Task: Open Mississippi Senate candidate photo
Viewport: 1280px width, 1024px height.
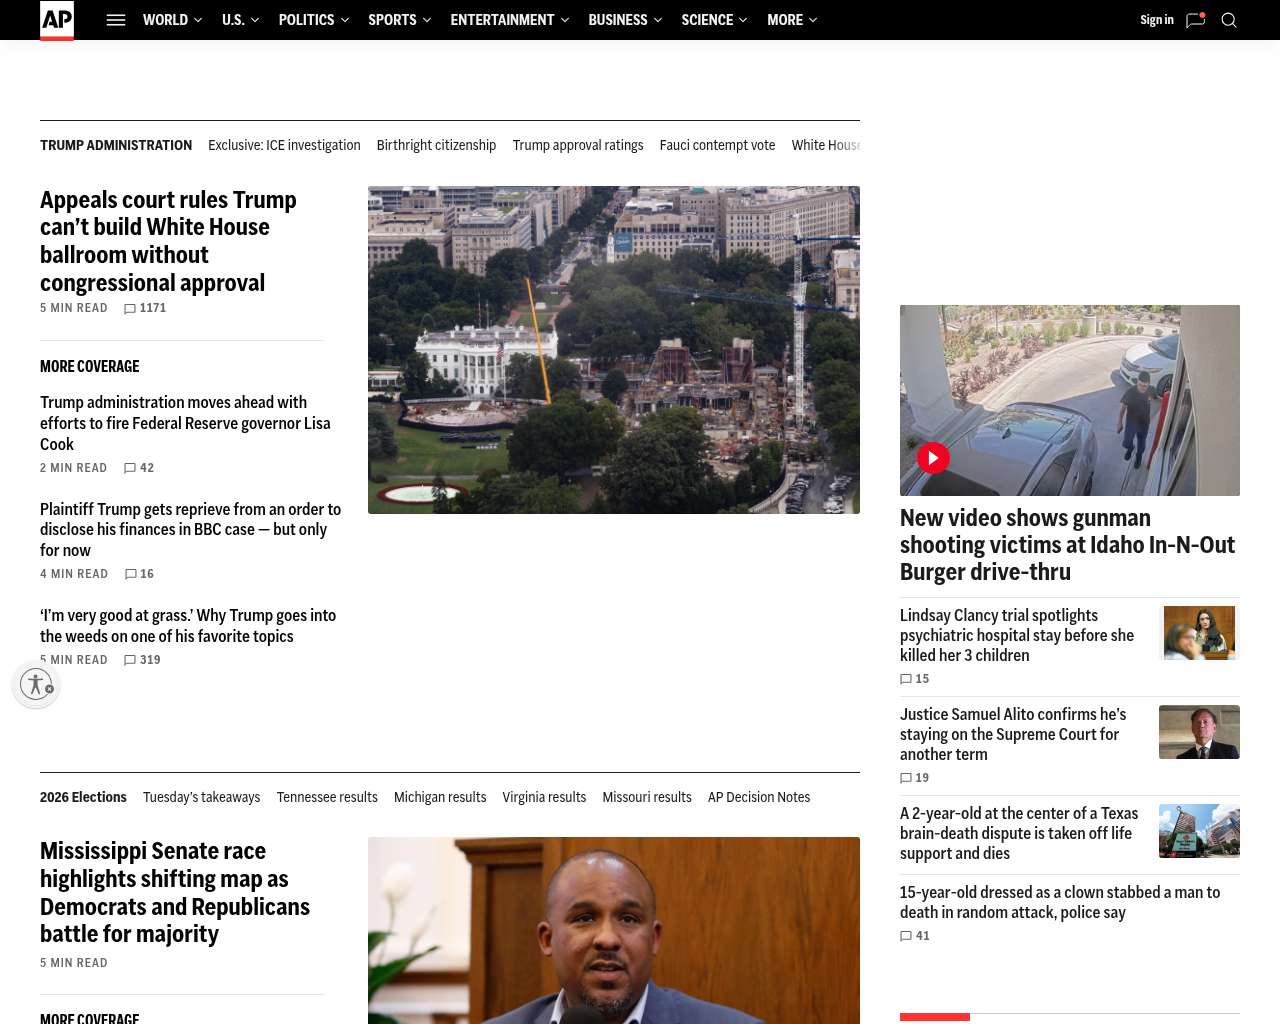Action: coord(614,930)
